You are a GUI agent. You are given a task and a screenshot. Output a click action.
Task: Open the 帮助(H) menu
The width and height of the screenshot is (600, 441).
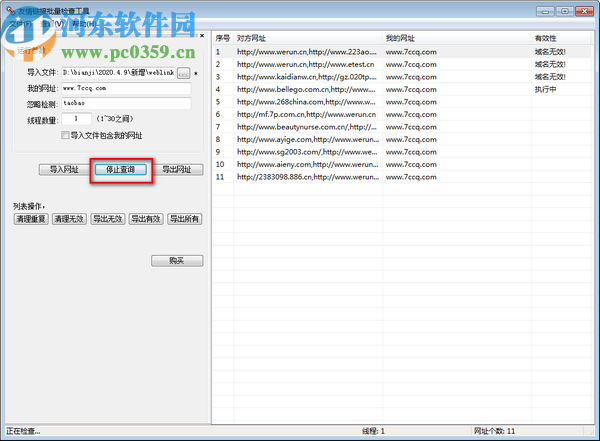pos(84,24)
